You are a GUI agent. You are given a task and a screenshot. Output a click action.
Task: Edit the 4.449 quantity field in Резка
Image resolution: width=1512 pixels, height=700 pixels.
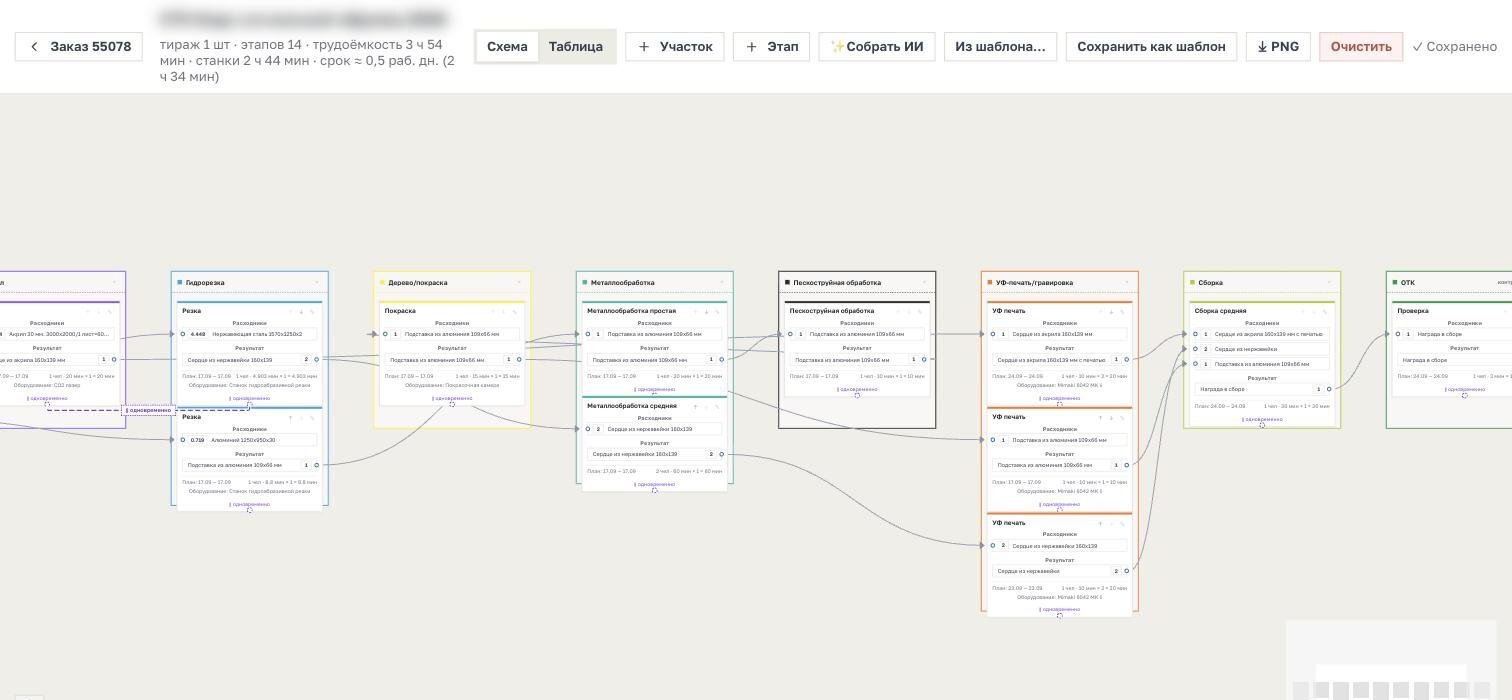pyautogui.click(x=198, y=334)
